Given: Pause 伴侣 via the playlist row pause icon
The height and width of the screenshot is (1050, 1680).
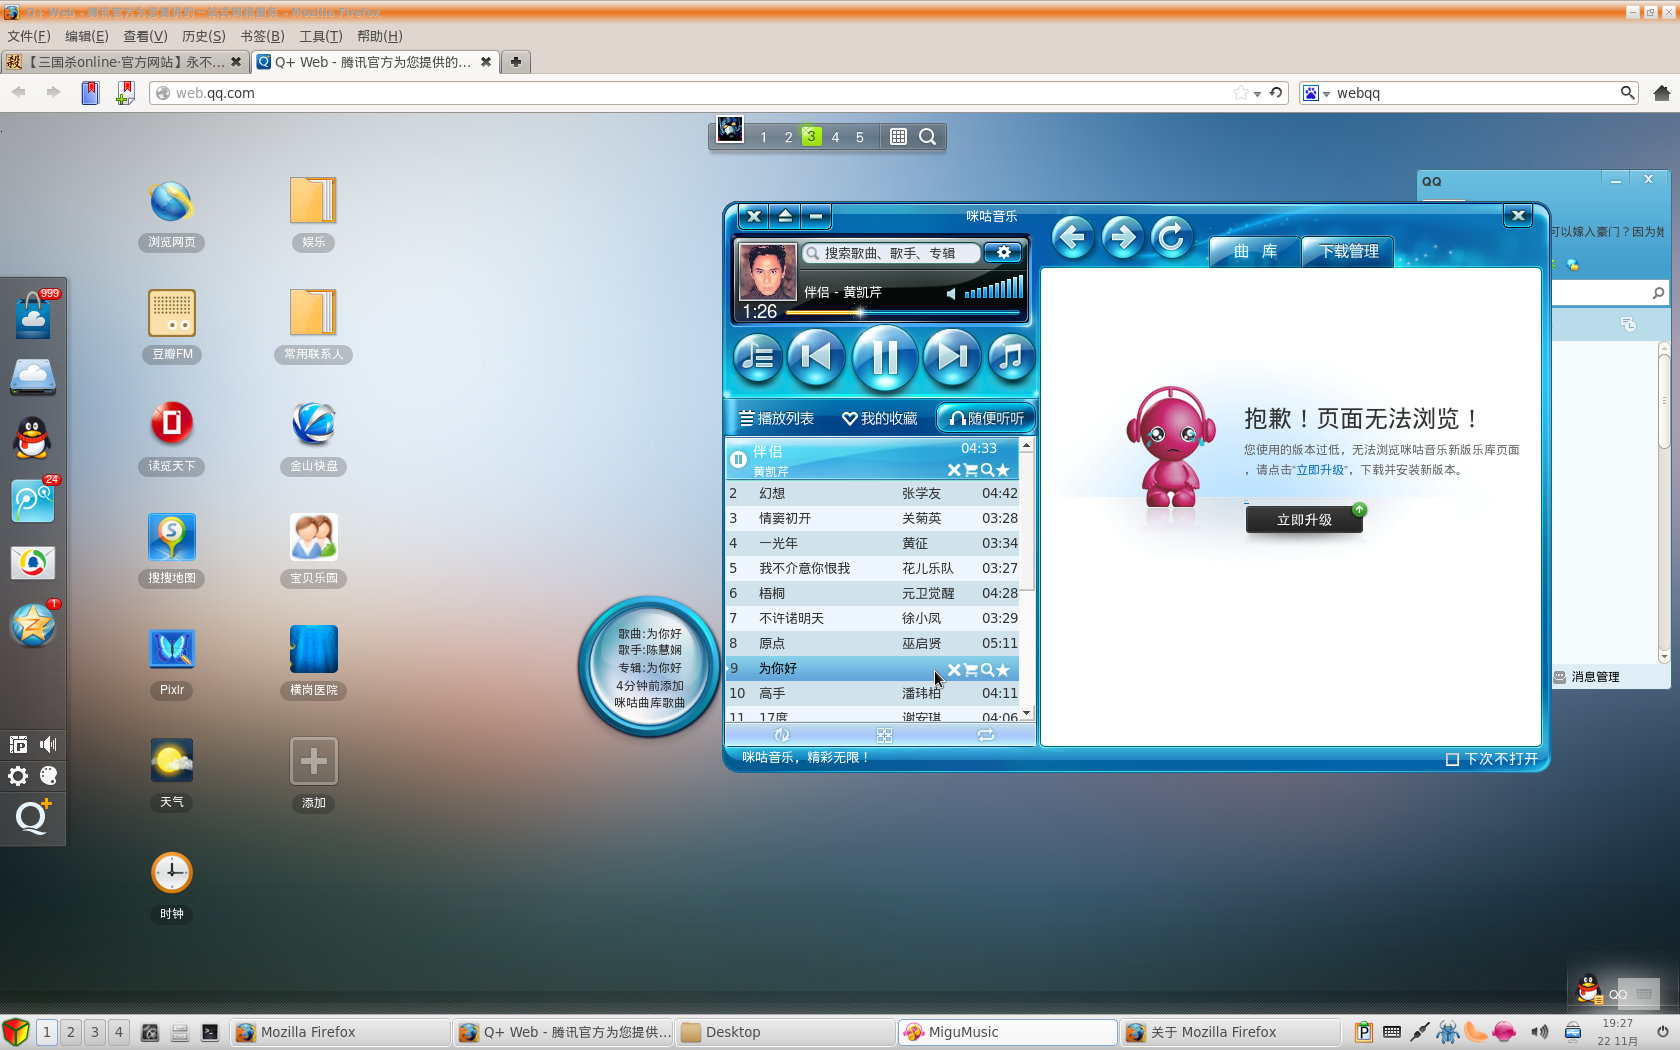Looking at the screenshot, I should coord(738,459).
